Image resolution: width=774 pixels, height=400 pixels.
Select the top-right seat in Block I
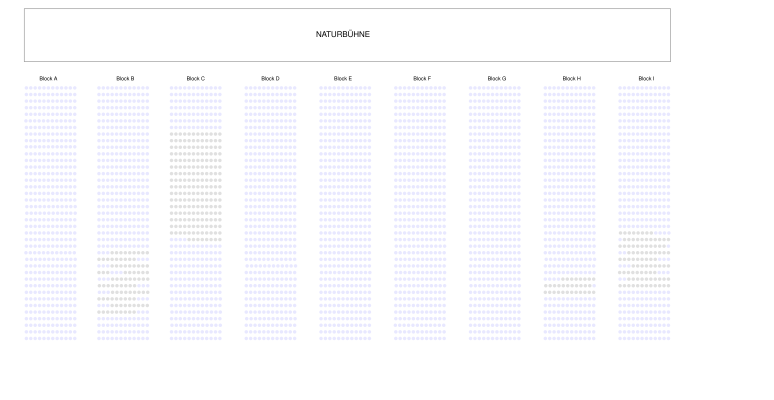tap(668, 88)
